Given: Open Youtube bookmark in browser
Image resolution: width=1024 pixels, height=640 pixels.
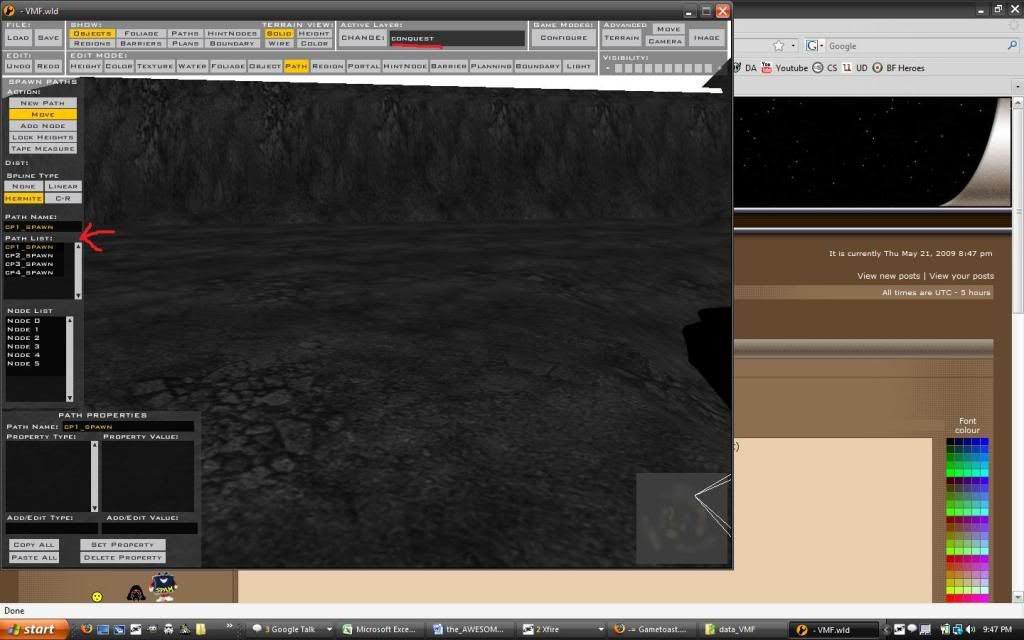Looking at the screenshot, I should tap(784, 68).
